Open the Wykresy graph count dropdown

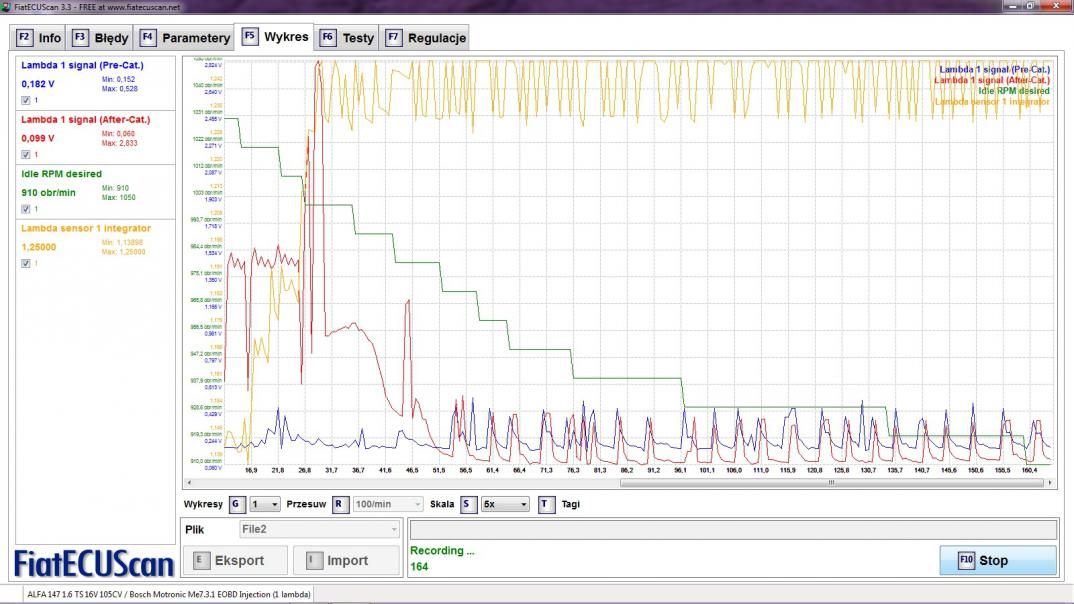point(265,505)
